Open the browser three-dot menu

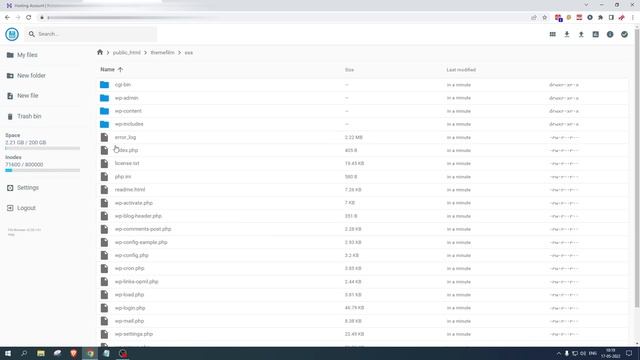pyautogui.click(x=633, y=18)
